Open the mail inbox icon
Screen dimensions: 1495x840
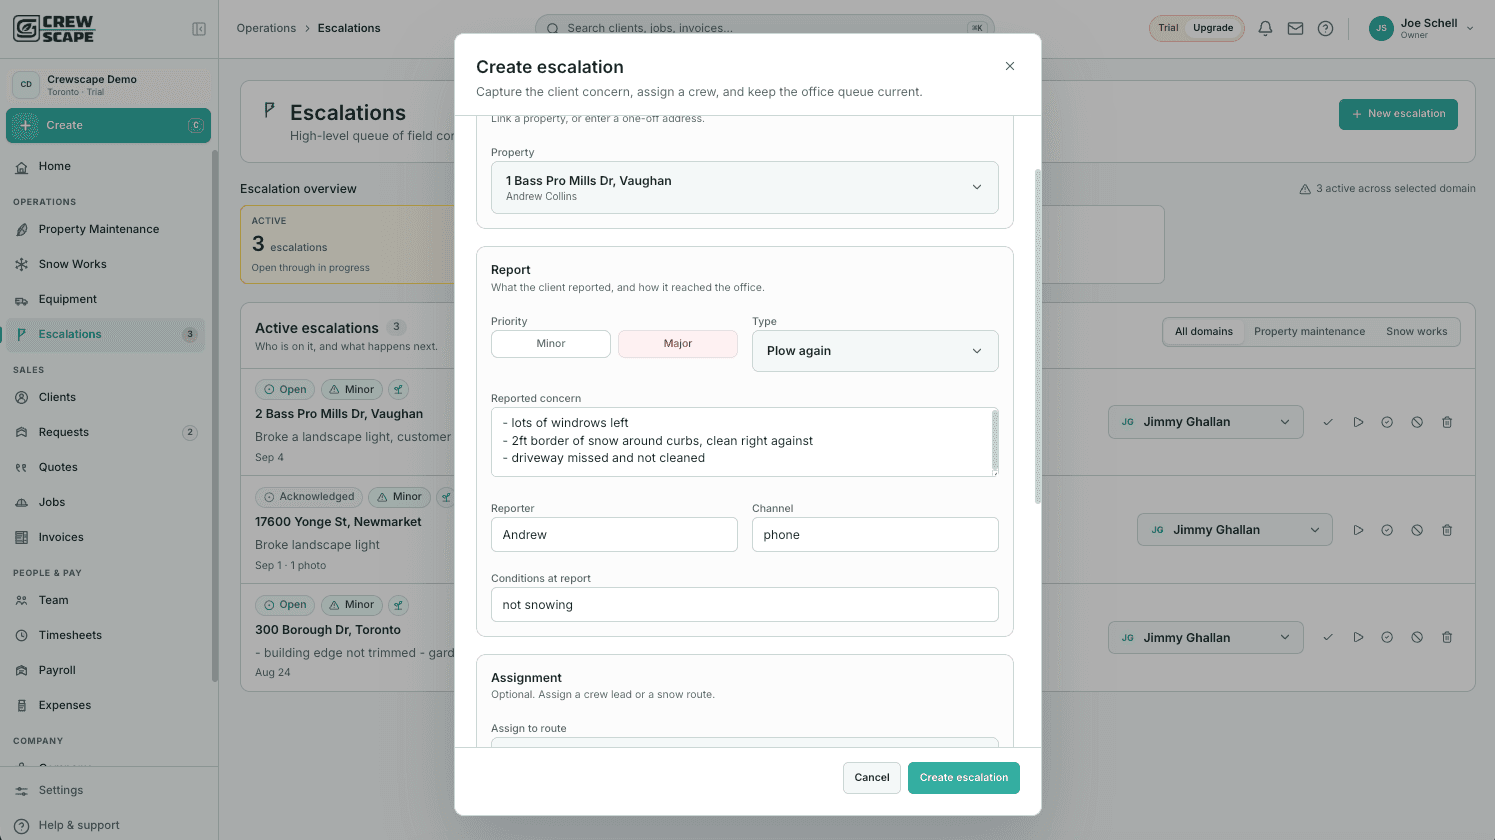pyautogui.click(x=1295, y=29)
